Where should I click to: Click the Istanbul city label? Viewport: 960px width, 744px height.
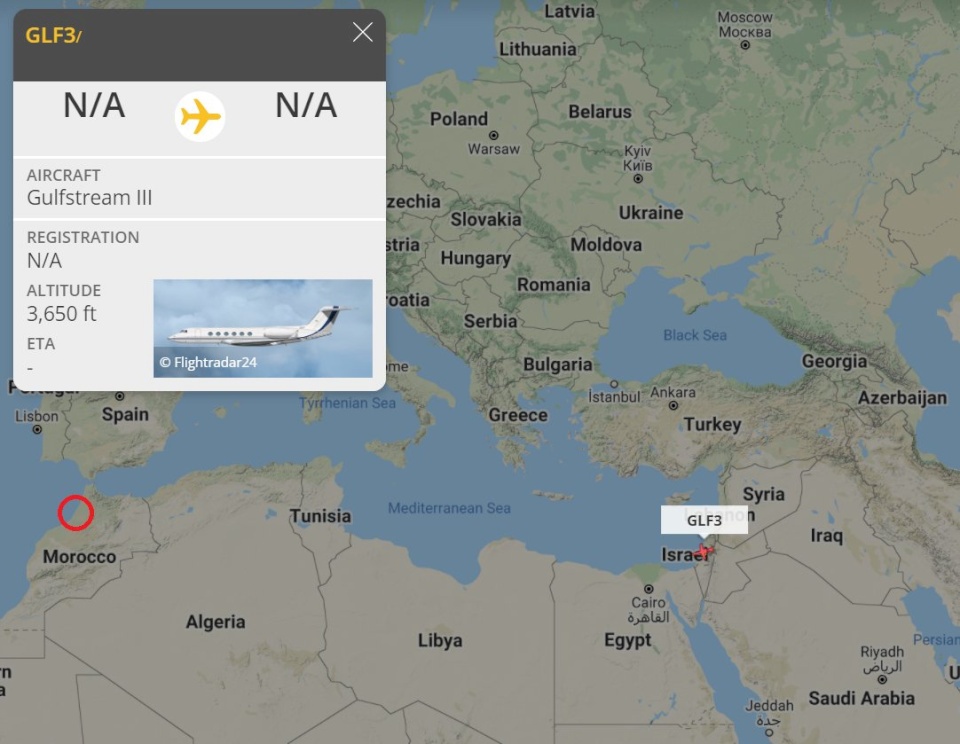tap(614, 396)
